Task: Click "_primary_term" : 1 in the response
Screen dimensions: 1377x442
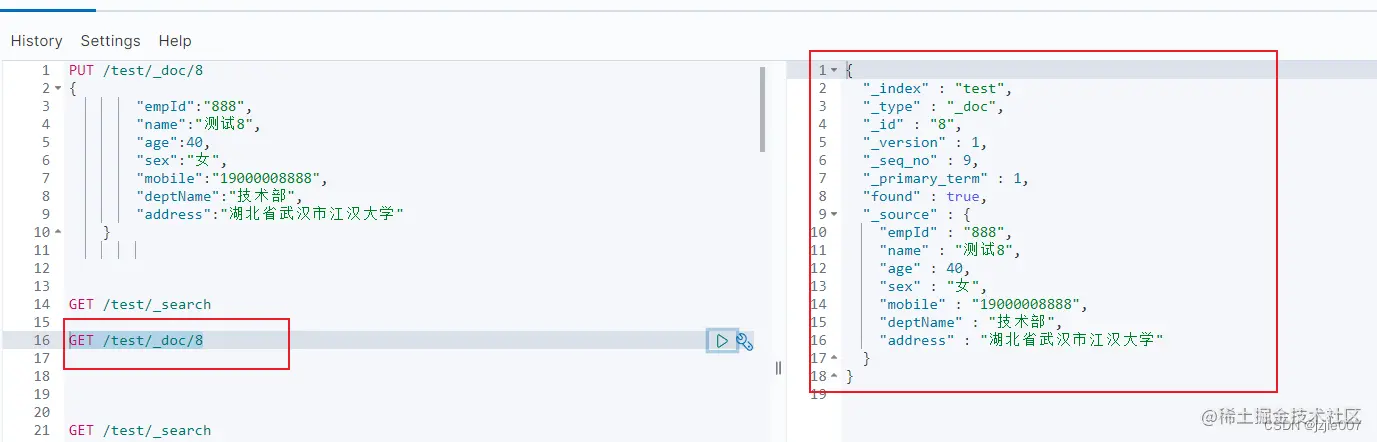Action: (946, 179)
